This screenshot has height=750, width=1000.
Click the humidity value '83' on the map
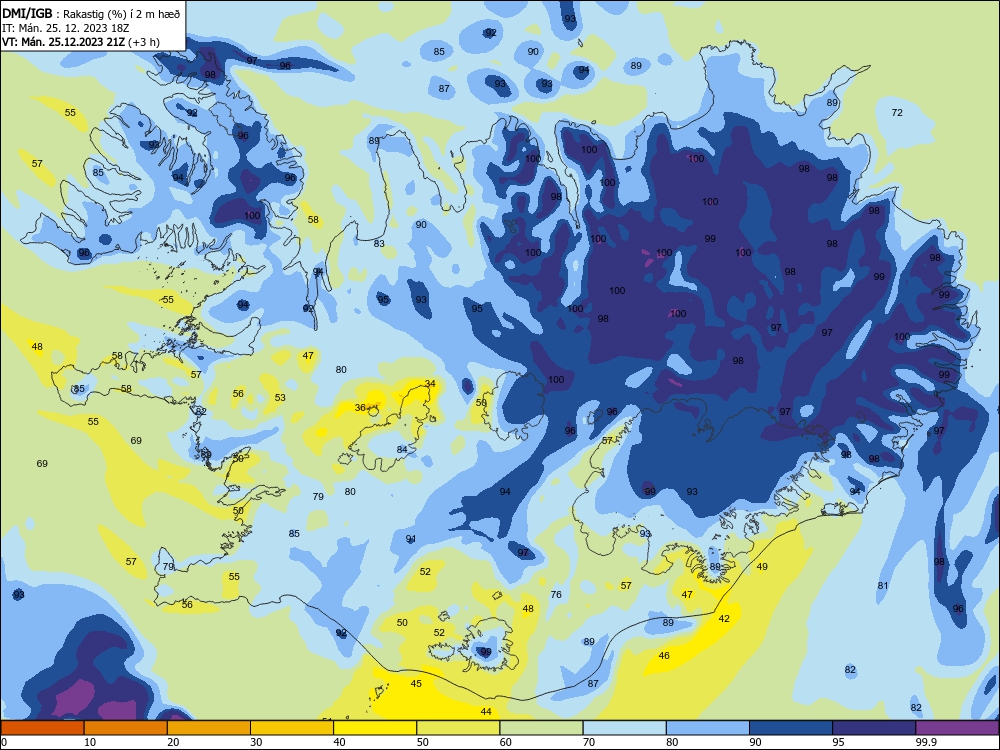tap(379, 243)
